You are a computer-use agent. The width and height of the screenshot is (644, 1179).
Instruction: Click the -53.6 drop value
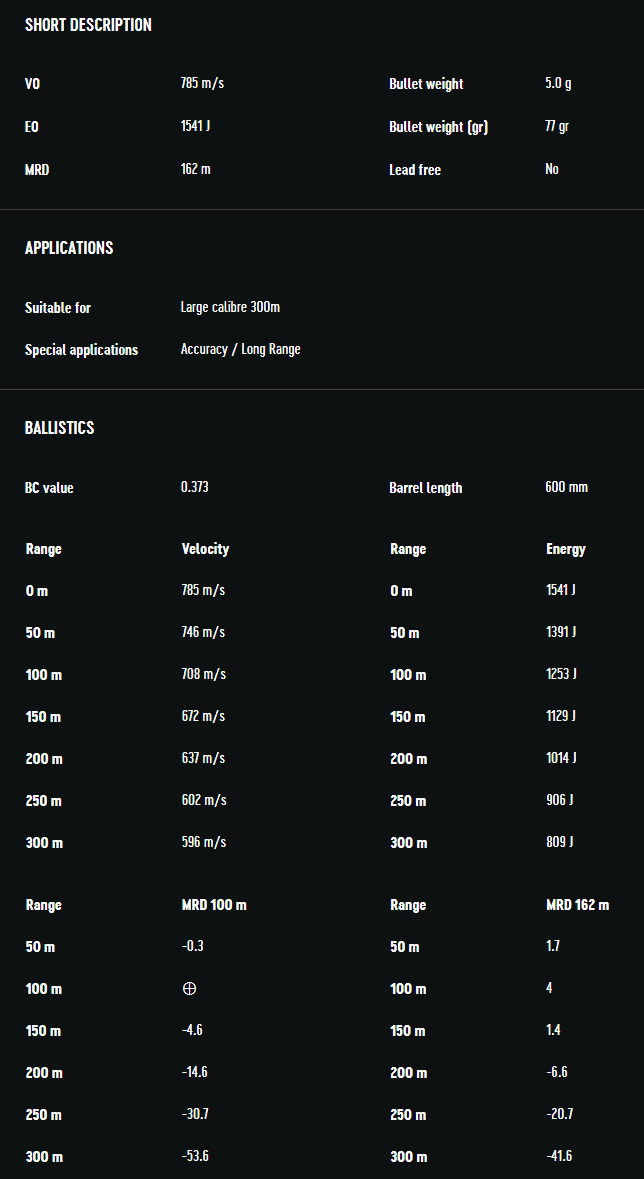pyautogui.click(x=195, y=1156)
